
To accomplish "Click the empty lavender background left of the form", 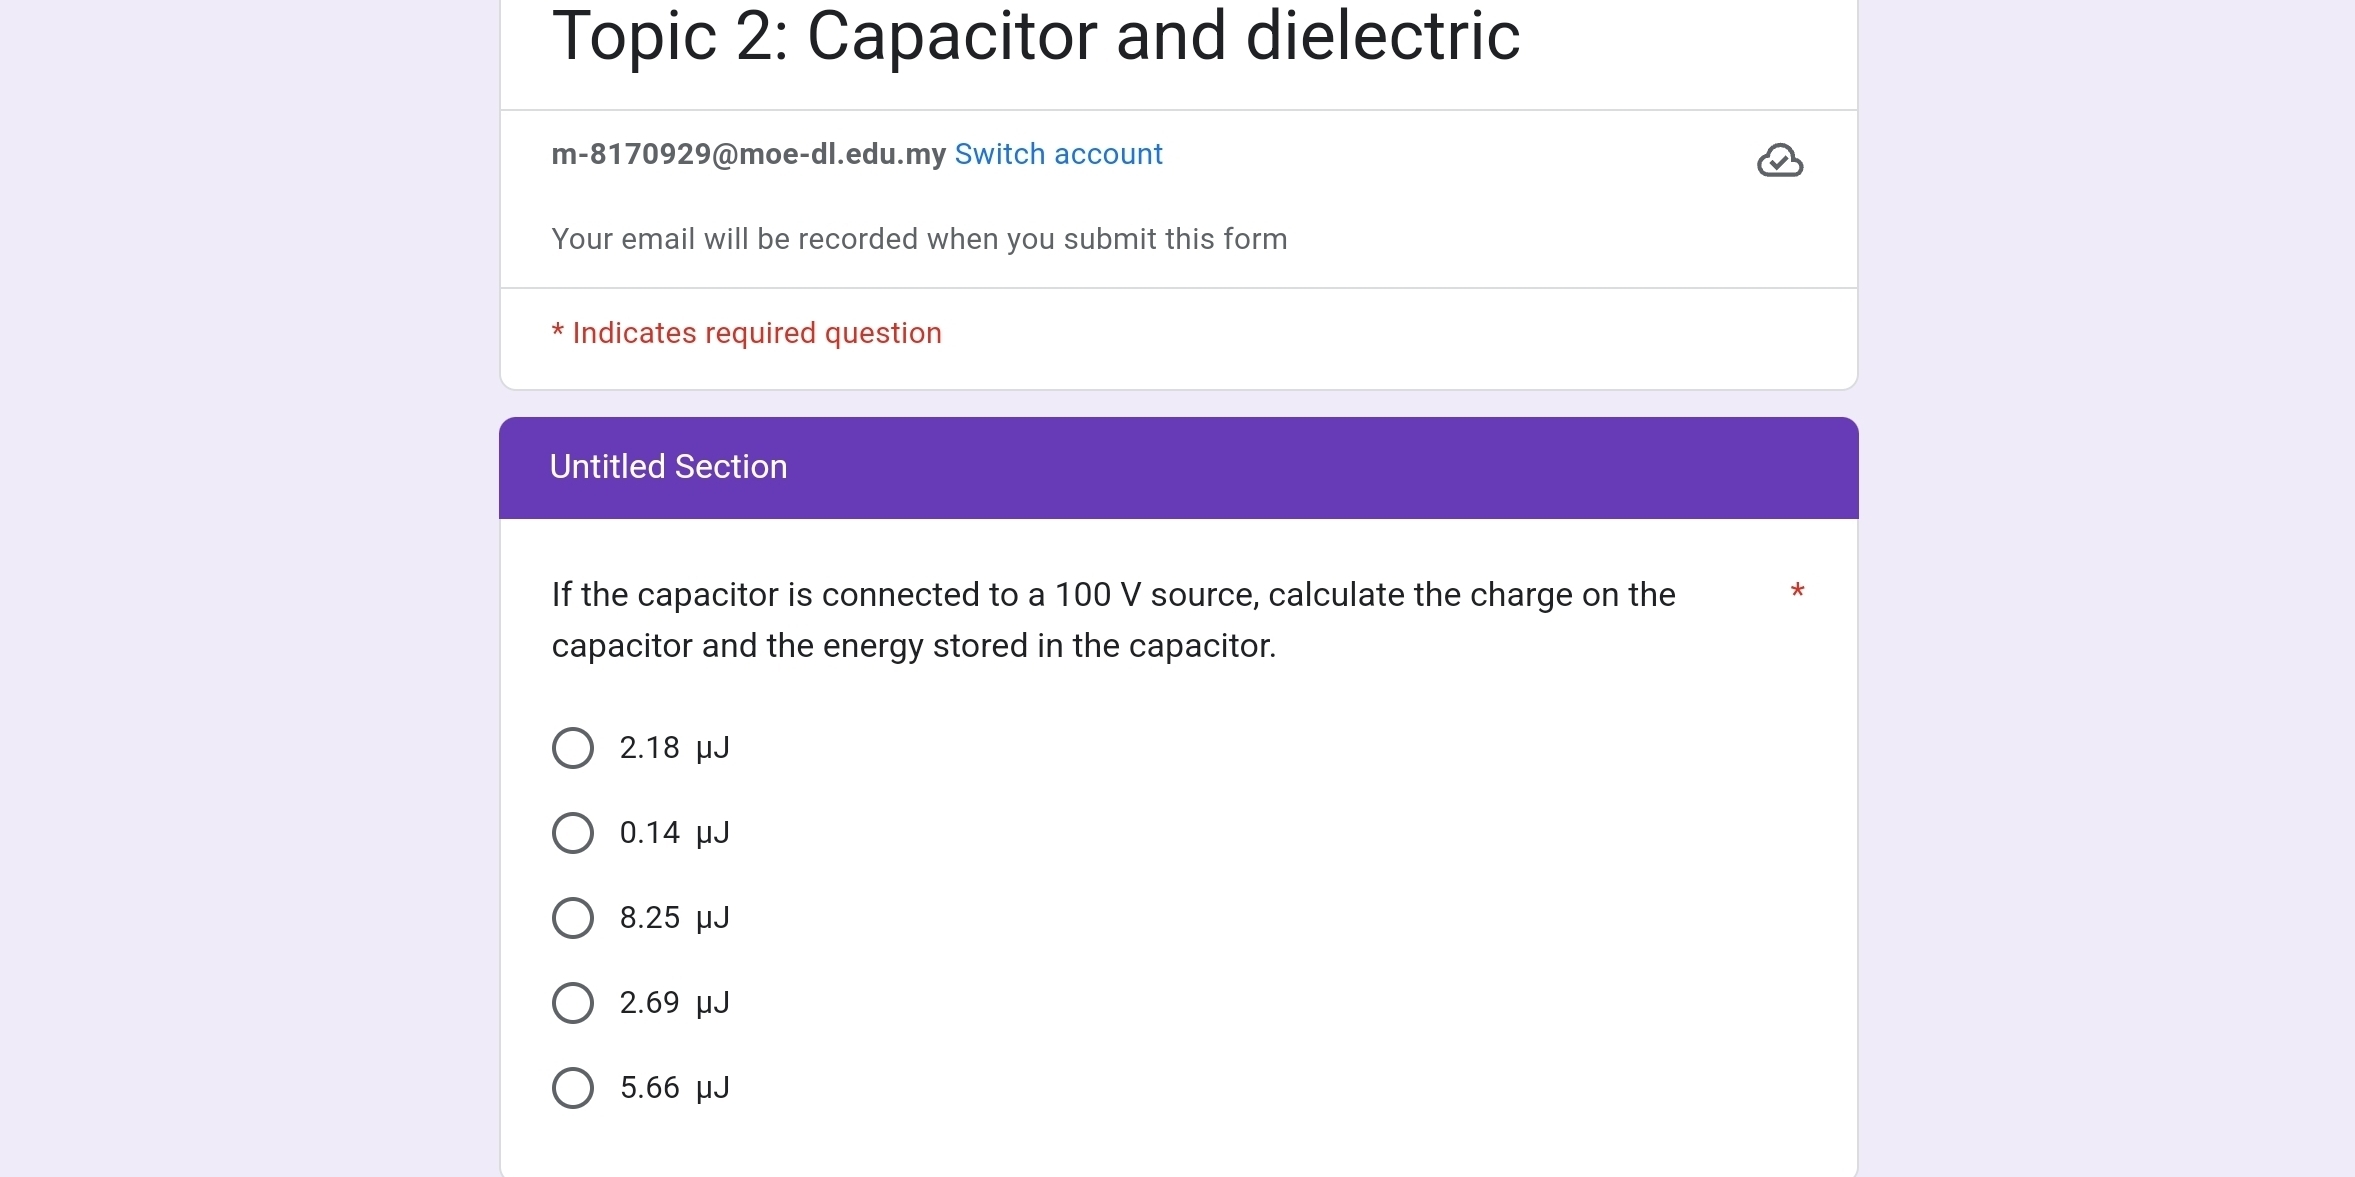I will coord(250,600).
